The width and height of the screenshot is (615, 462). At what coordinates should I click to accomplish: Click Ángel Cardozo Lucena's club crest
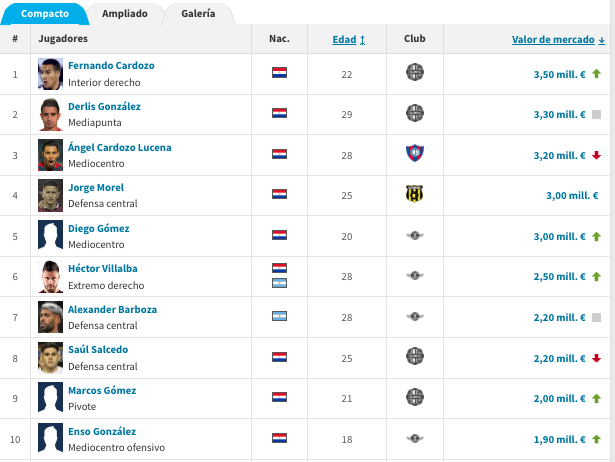[x=414, y=154]
